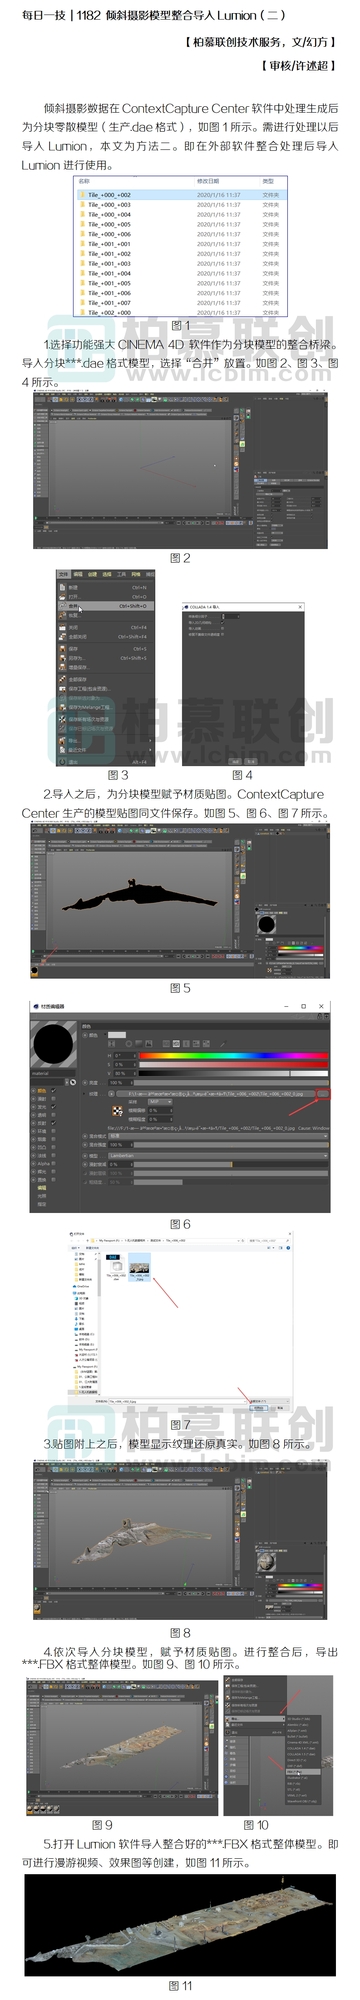360x2000 pixels.
Task: Toggle the 颜色 channel checkbox
Action: point(53,1090)
